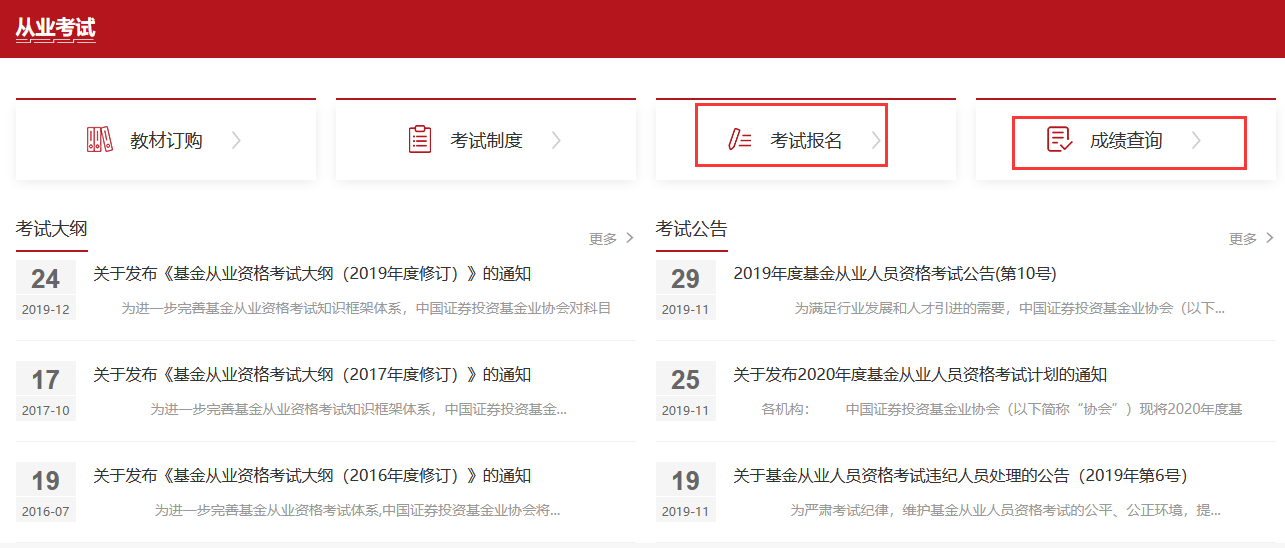The width and height of the screenshot is (1285, 548).
Task: Click the 24 2019-12 date badge
Action: pyautogui.click(x=45, y=290)
